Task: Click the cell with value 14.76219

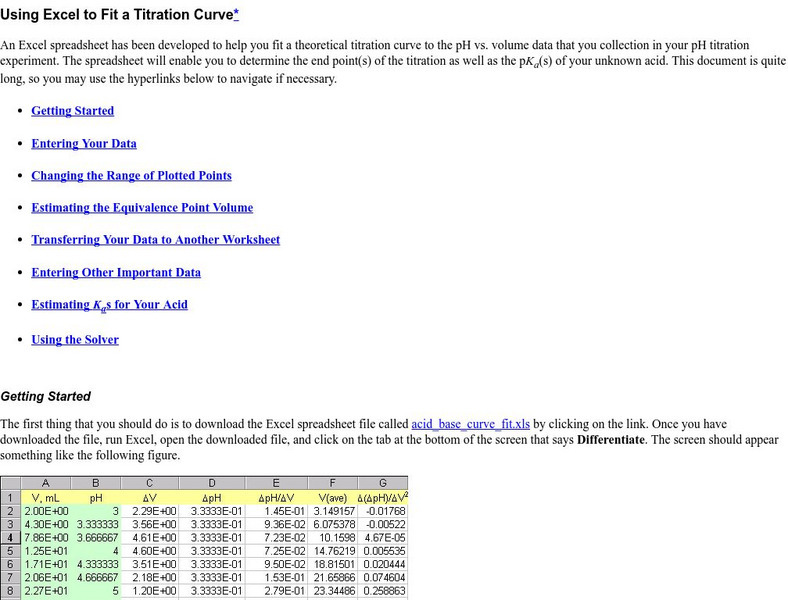Action: pos(333,551)
